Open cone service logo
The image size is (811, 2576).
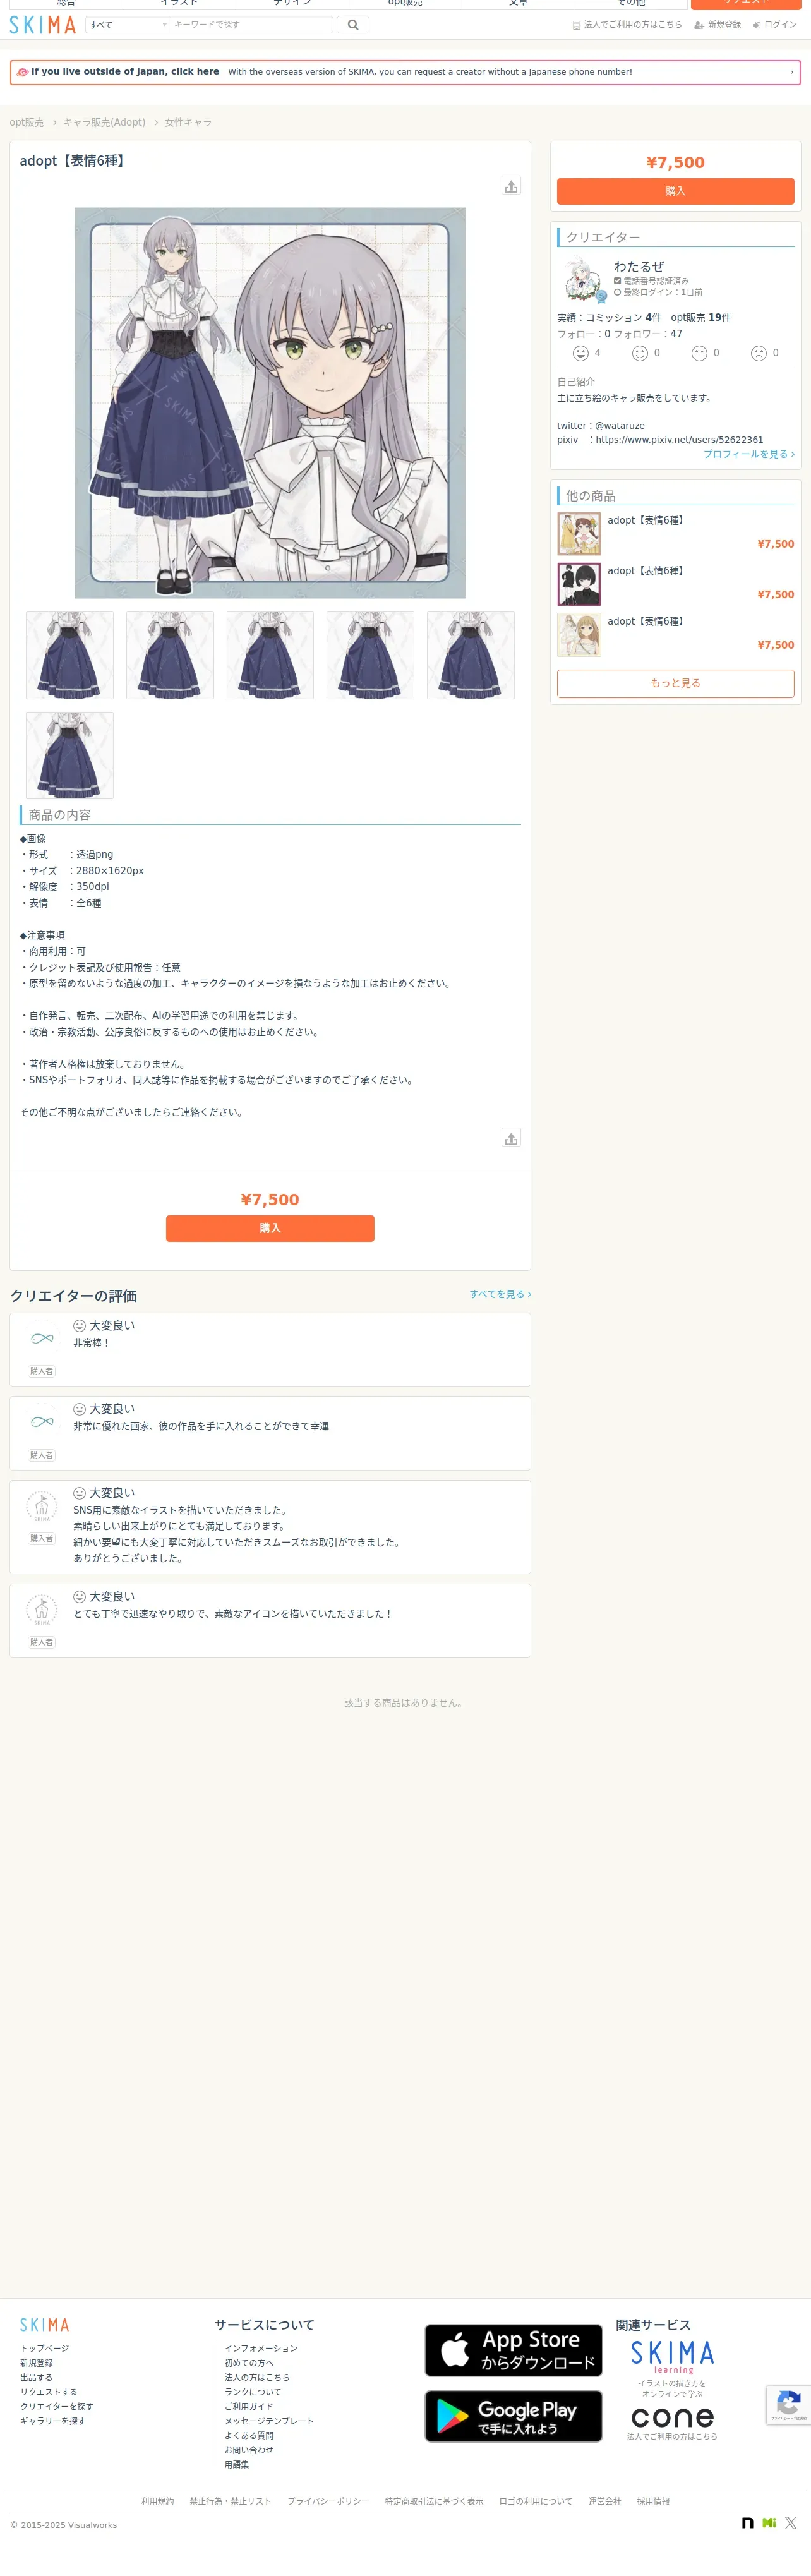[672, 2417]
